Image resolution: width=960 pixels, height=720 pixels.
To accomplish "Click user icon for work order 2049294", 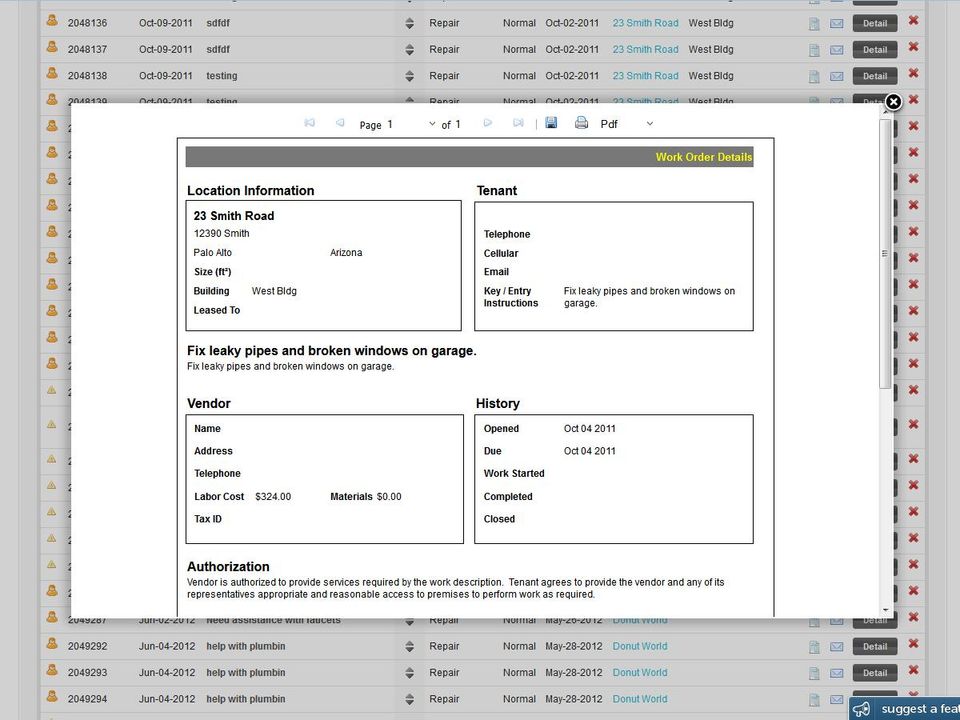I will click(52, 696).
